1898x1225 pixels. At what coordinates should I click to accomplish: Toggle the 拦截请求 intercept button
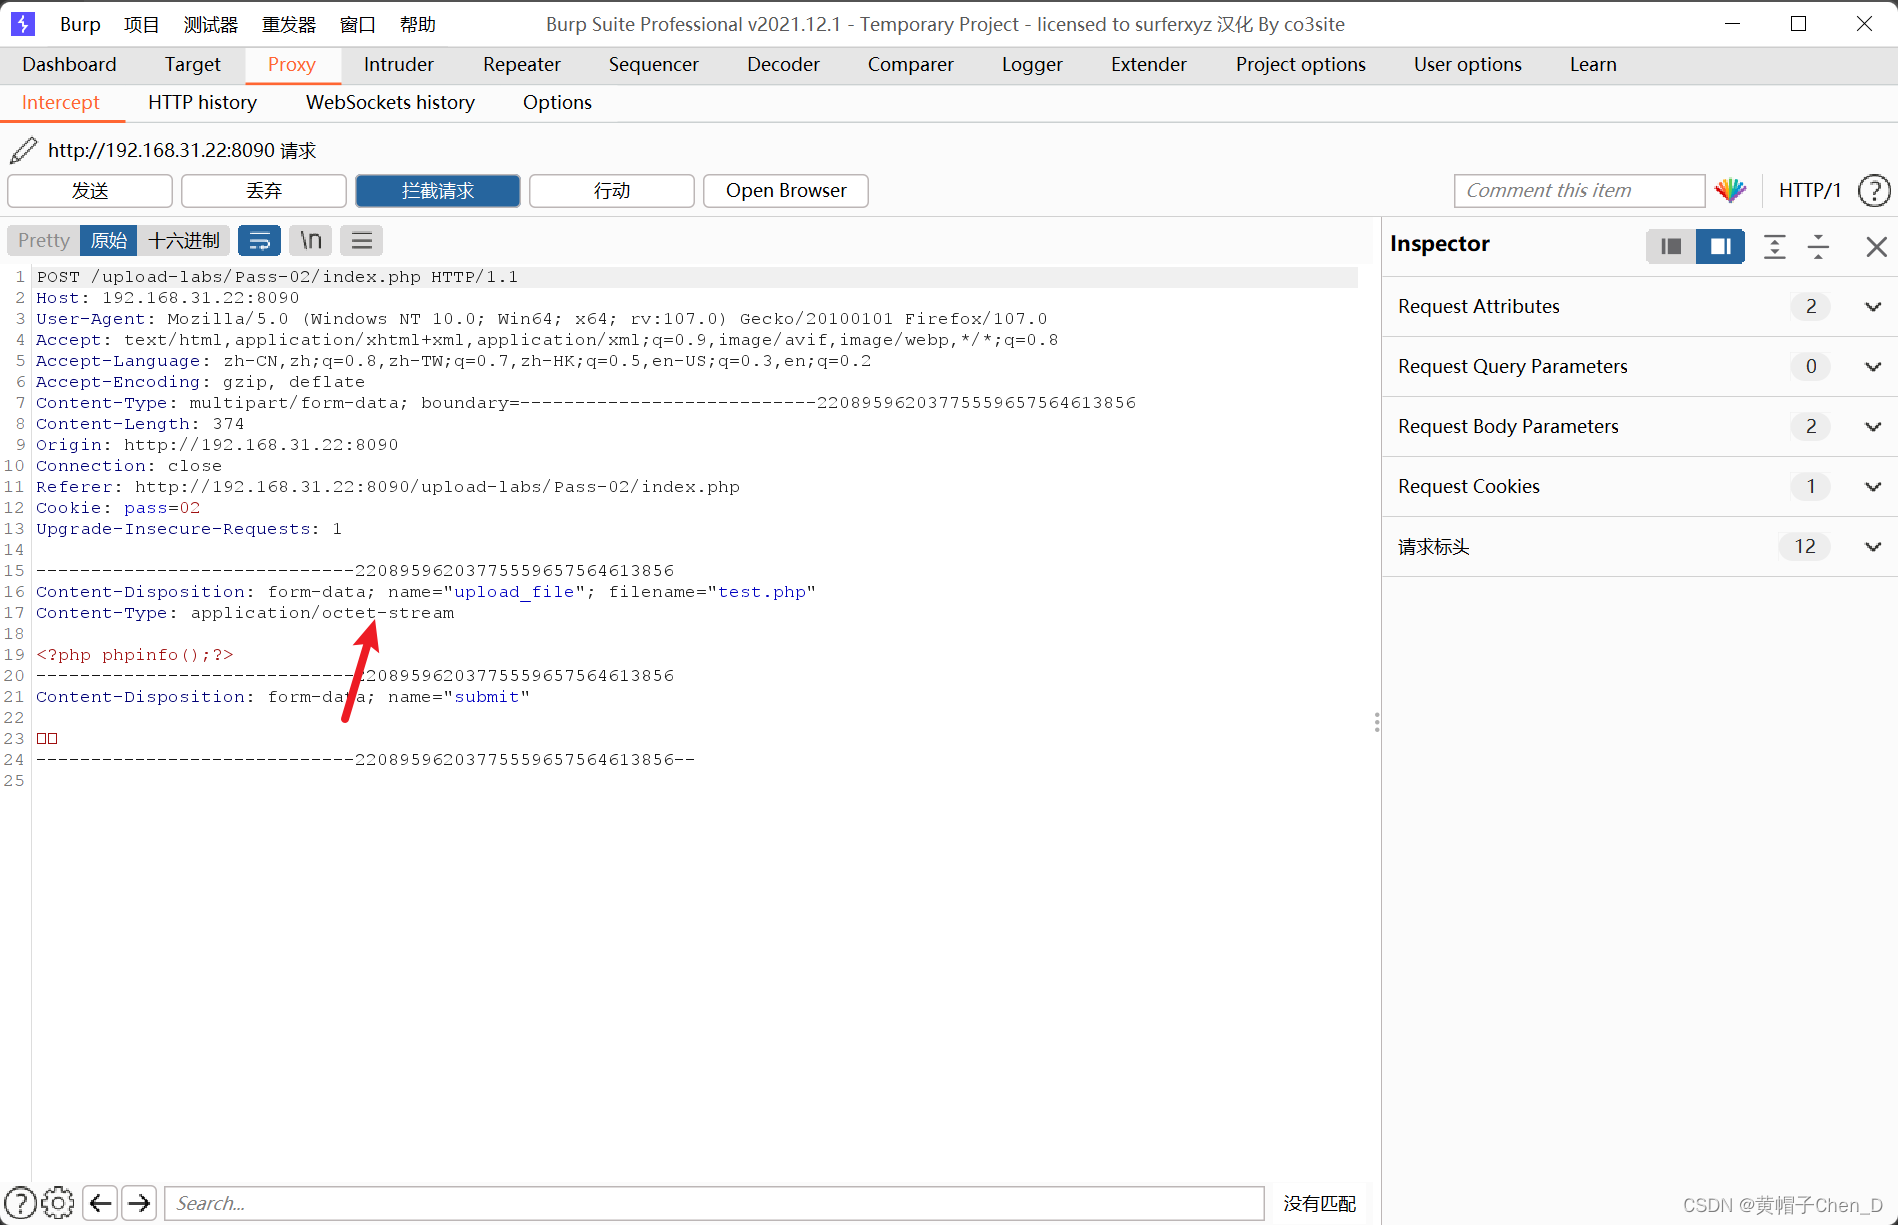(438, 190)
